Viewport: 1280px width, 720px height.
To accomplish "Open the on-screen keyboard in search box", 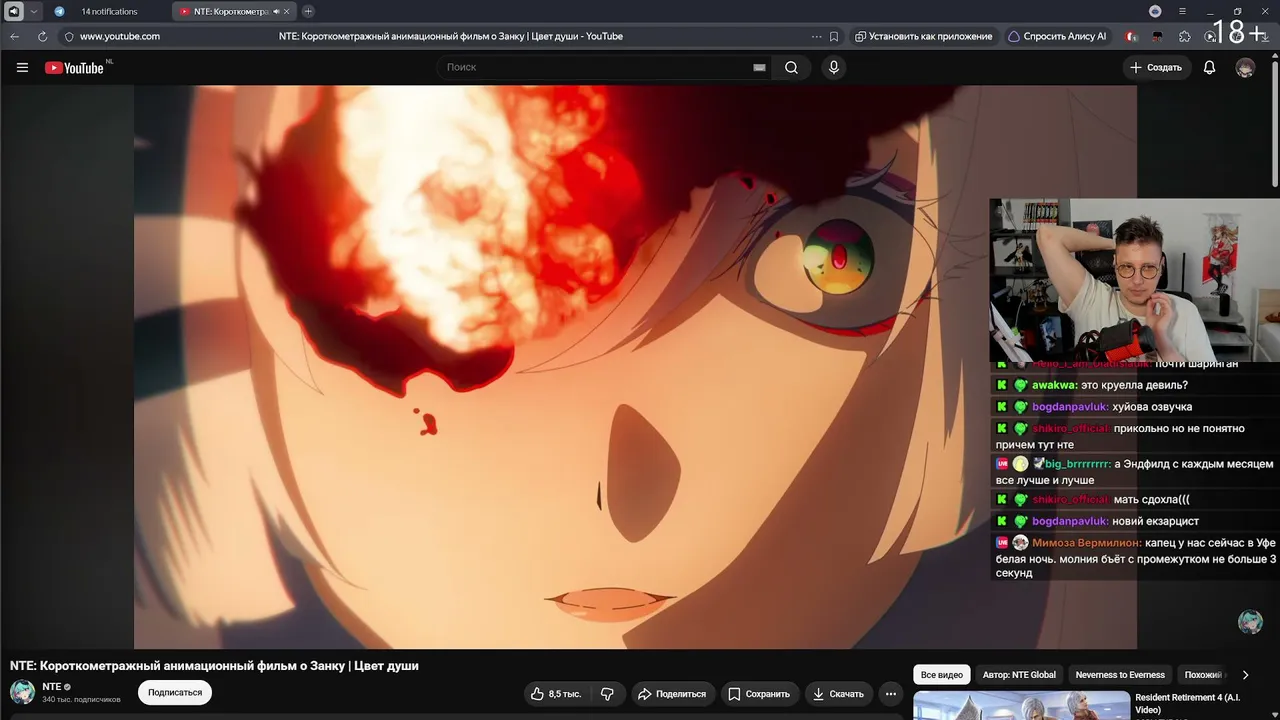I will (759, 68).
